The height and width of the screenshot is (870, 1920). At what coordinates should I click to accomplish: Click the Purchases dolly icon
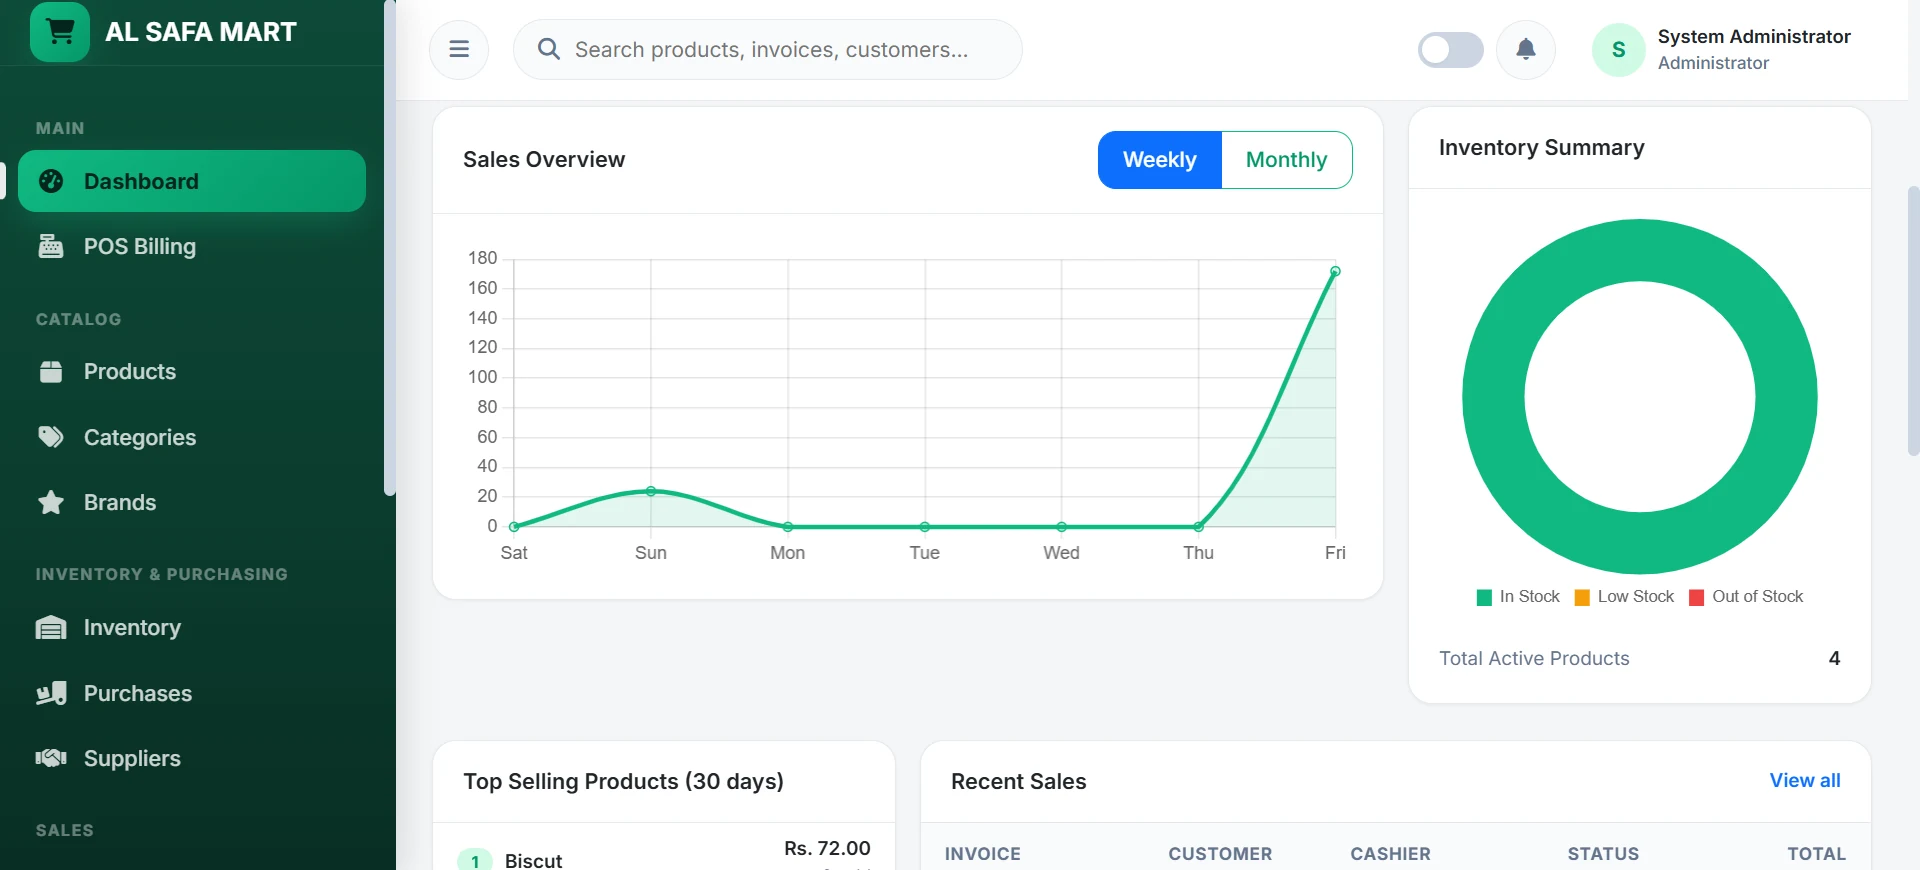coord(51,693)
